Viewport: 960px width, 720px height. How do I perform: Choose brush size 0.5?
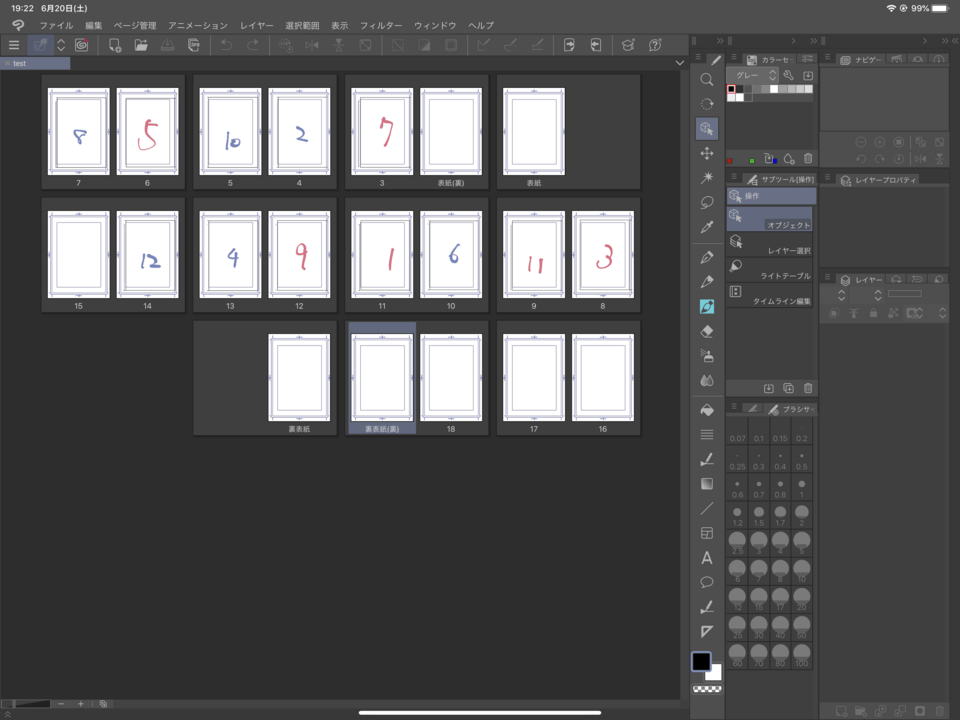pos(801,460)
